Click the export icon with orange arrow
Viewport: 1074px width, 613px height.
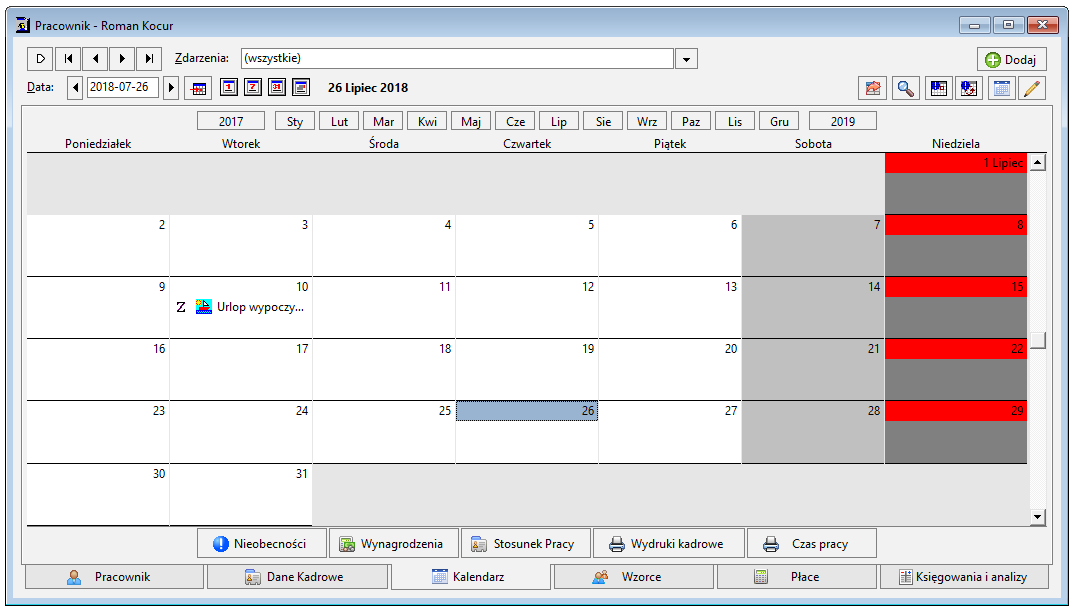click(x=873, y=88)
